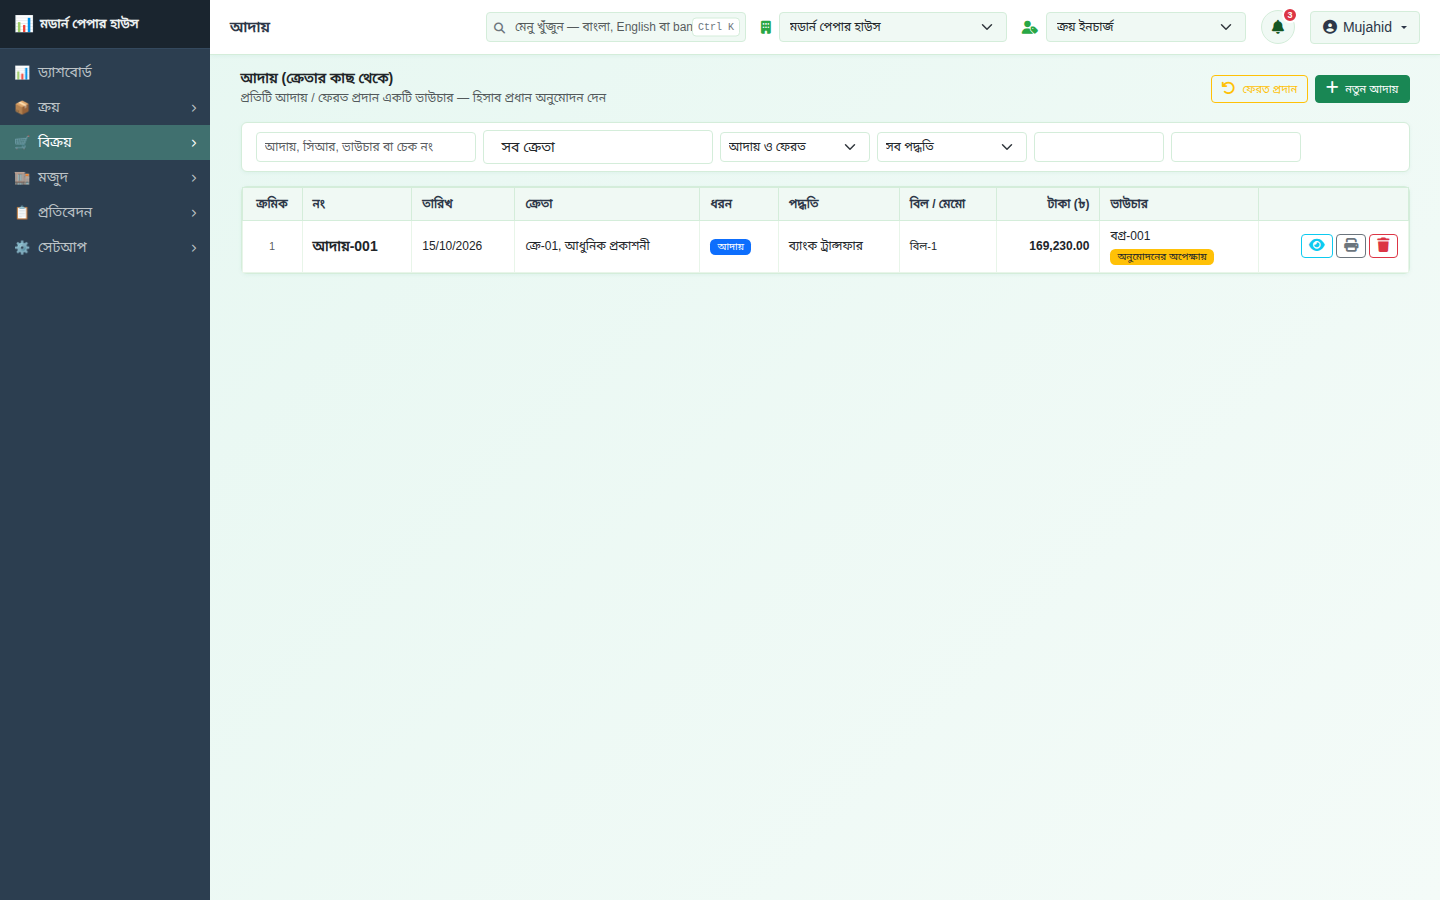
Task: Delete the আদায়-001 entry
Action: (1383, 245)
